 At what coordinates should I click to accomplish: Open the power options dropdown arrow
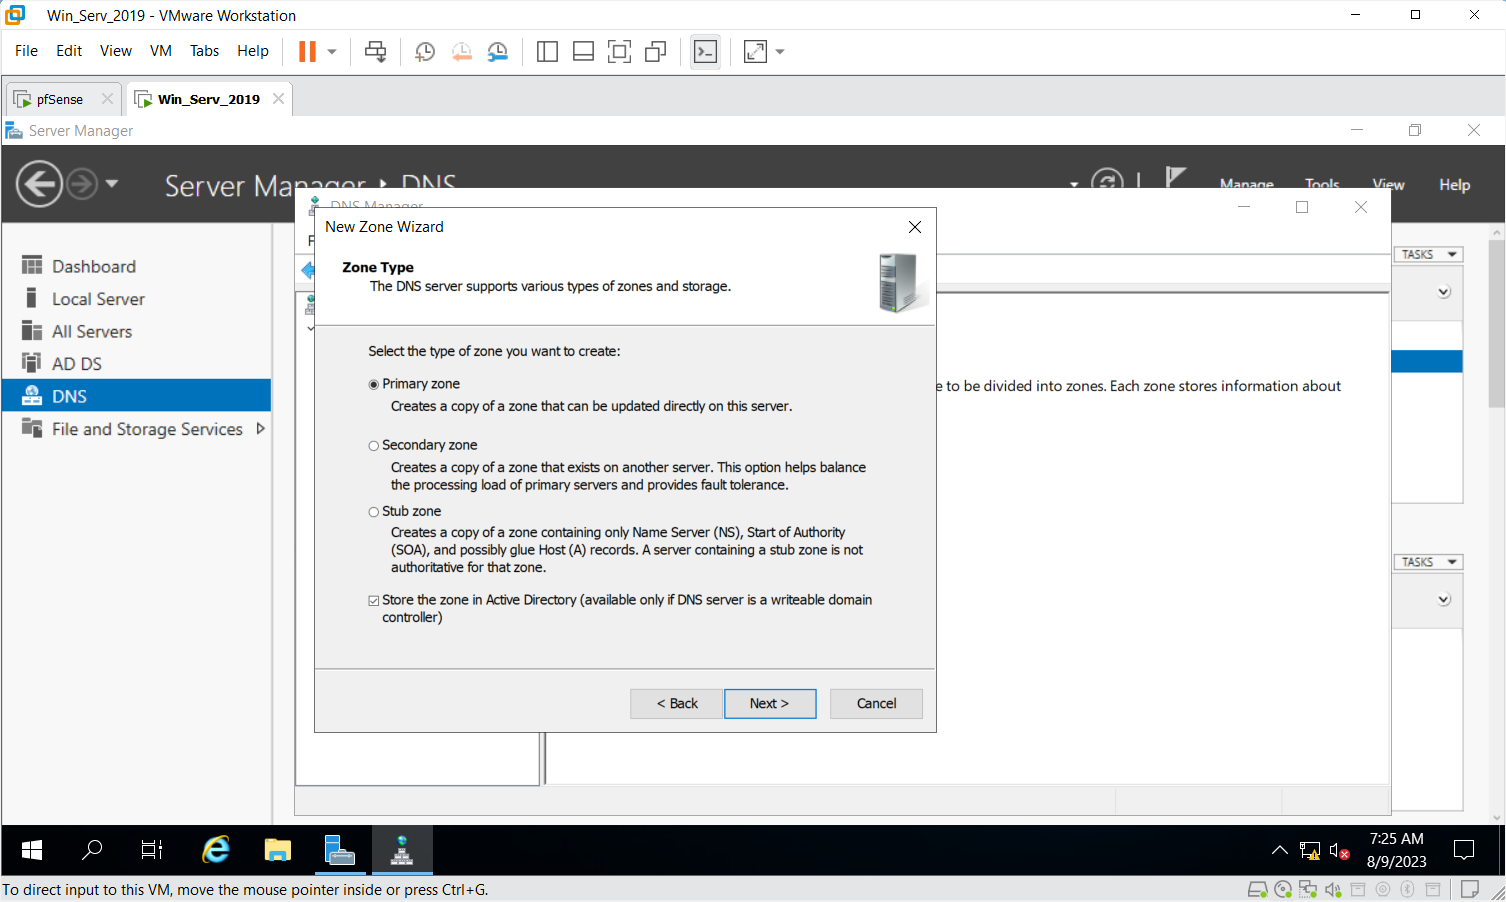click(x=332, y=52)
